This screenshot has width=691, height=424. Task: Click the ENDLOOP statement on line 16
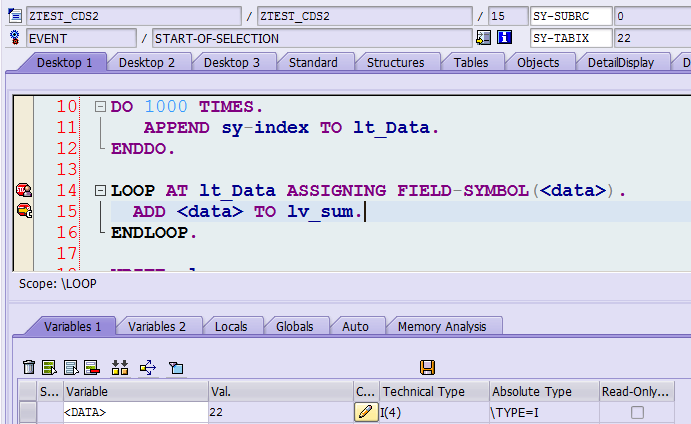pos(154,233)
